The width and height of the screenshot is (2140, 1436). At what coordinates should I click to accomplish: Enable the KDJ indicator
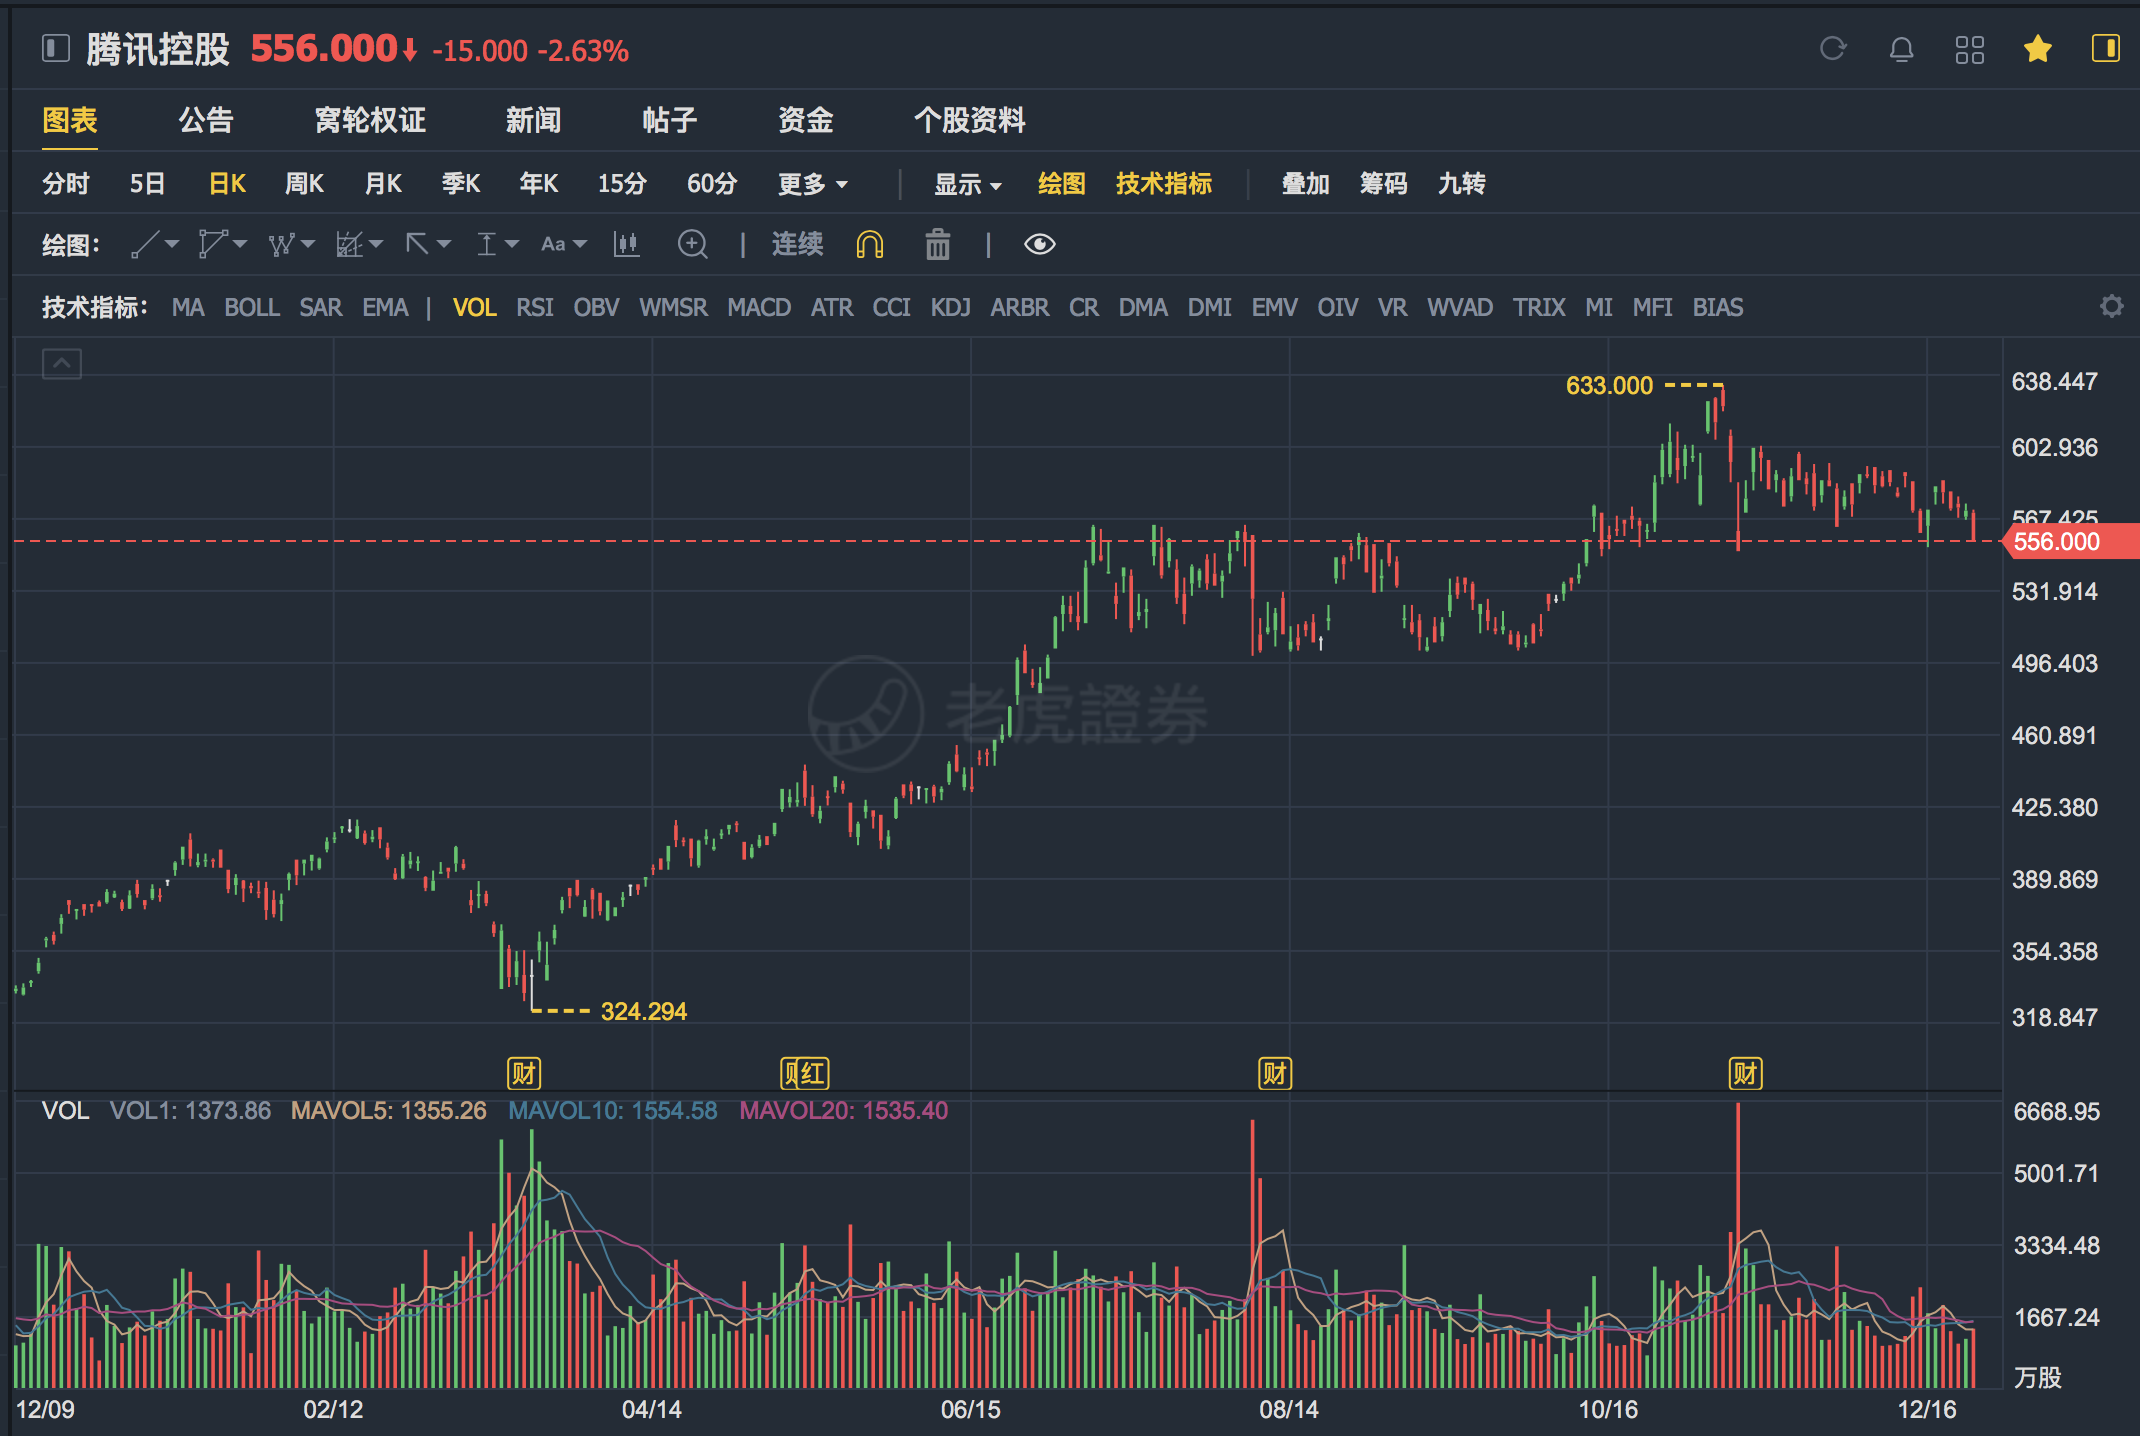coord(950,307)
